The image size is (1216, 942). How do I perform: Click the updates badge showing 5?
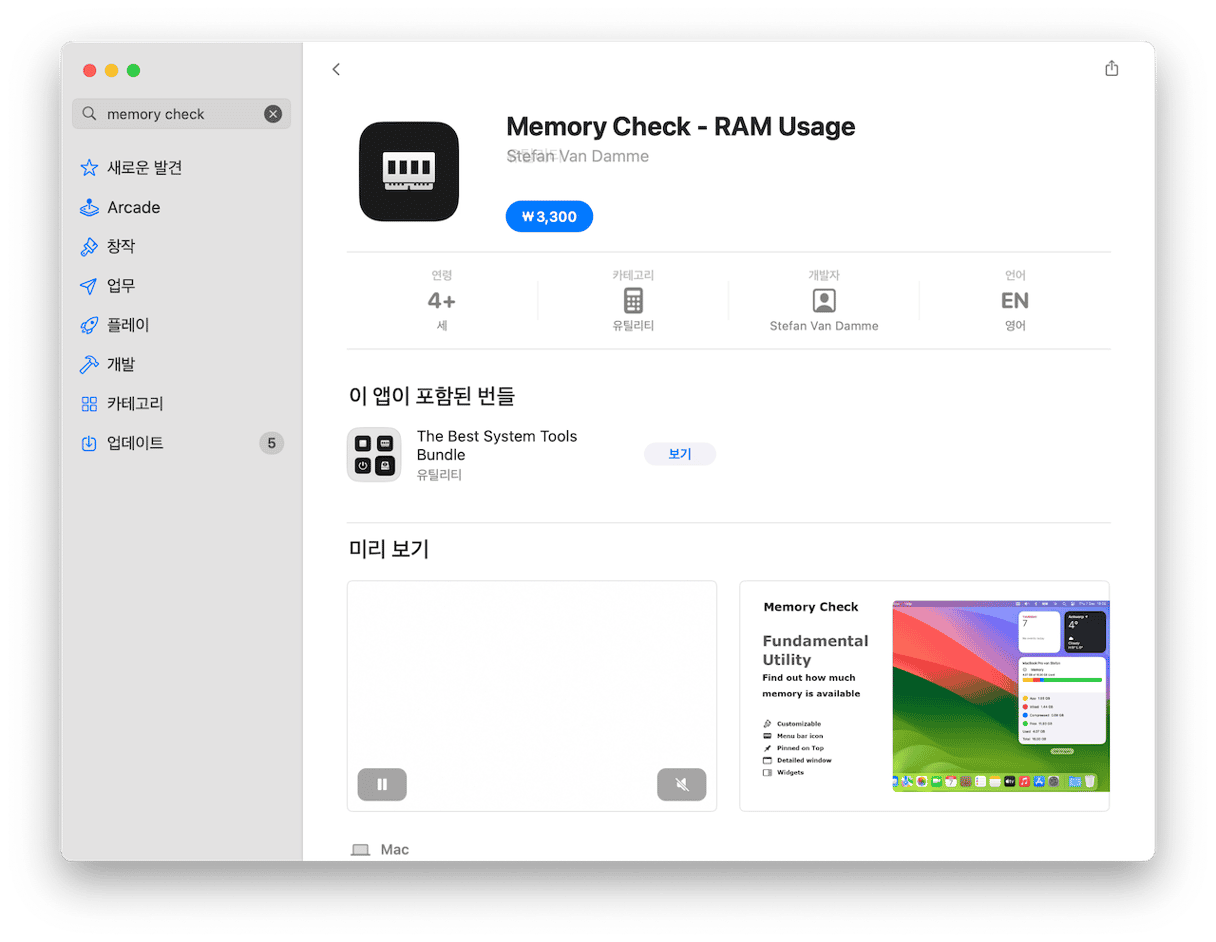pos(271,443)
